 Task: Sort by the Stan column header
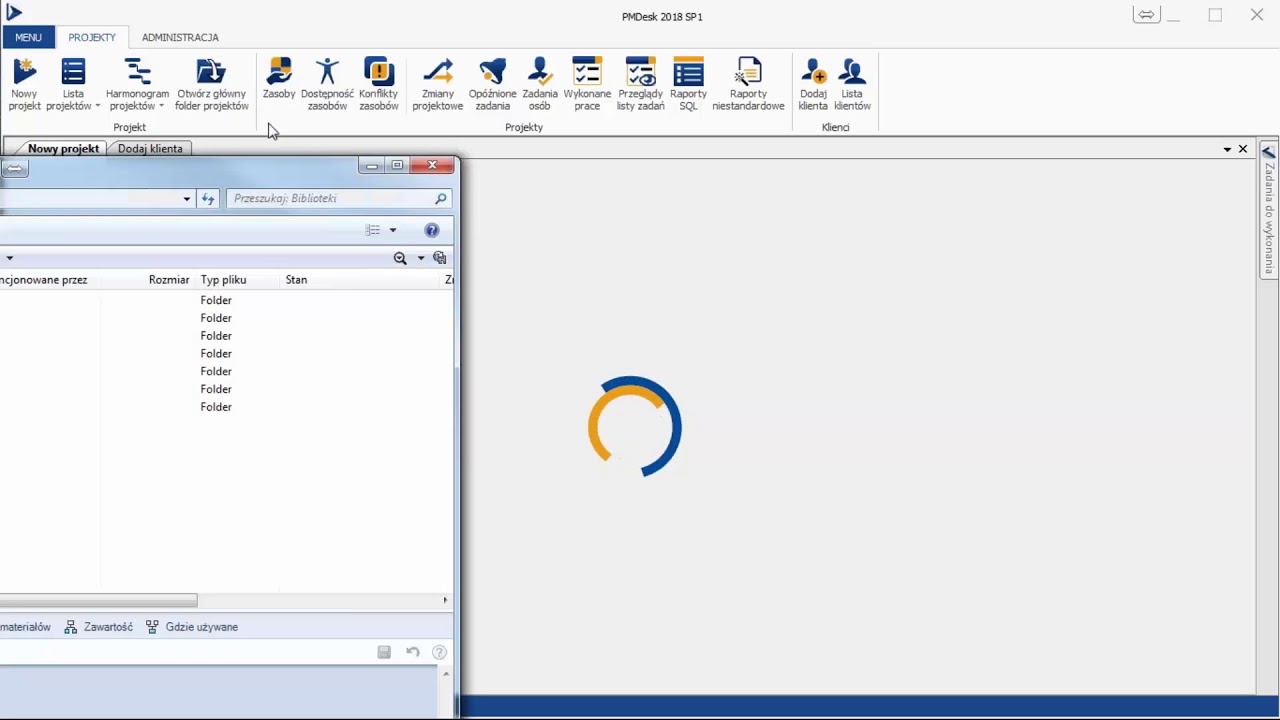tap(296, 280)
